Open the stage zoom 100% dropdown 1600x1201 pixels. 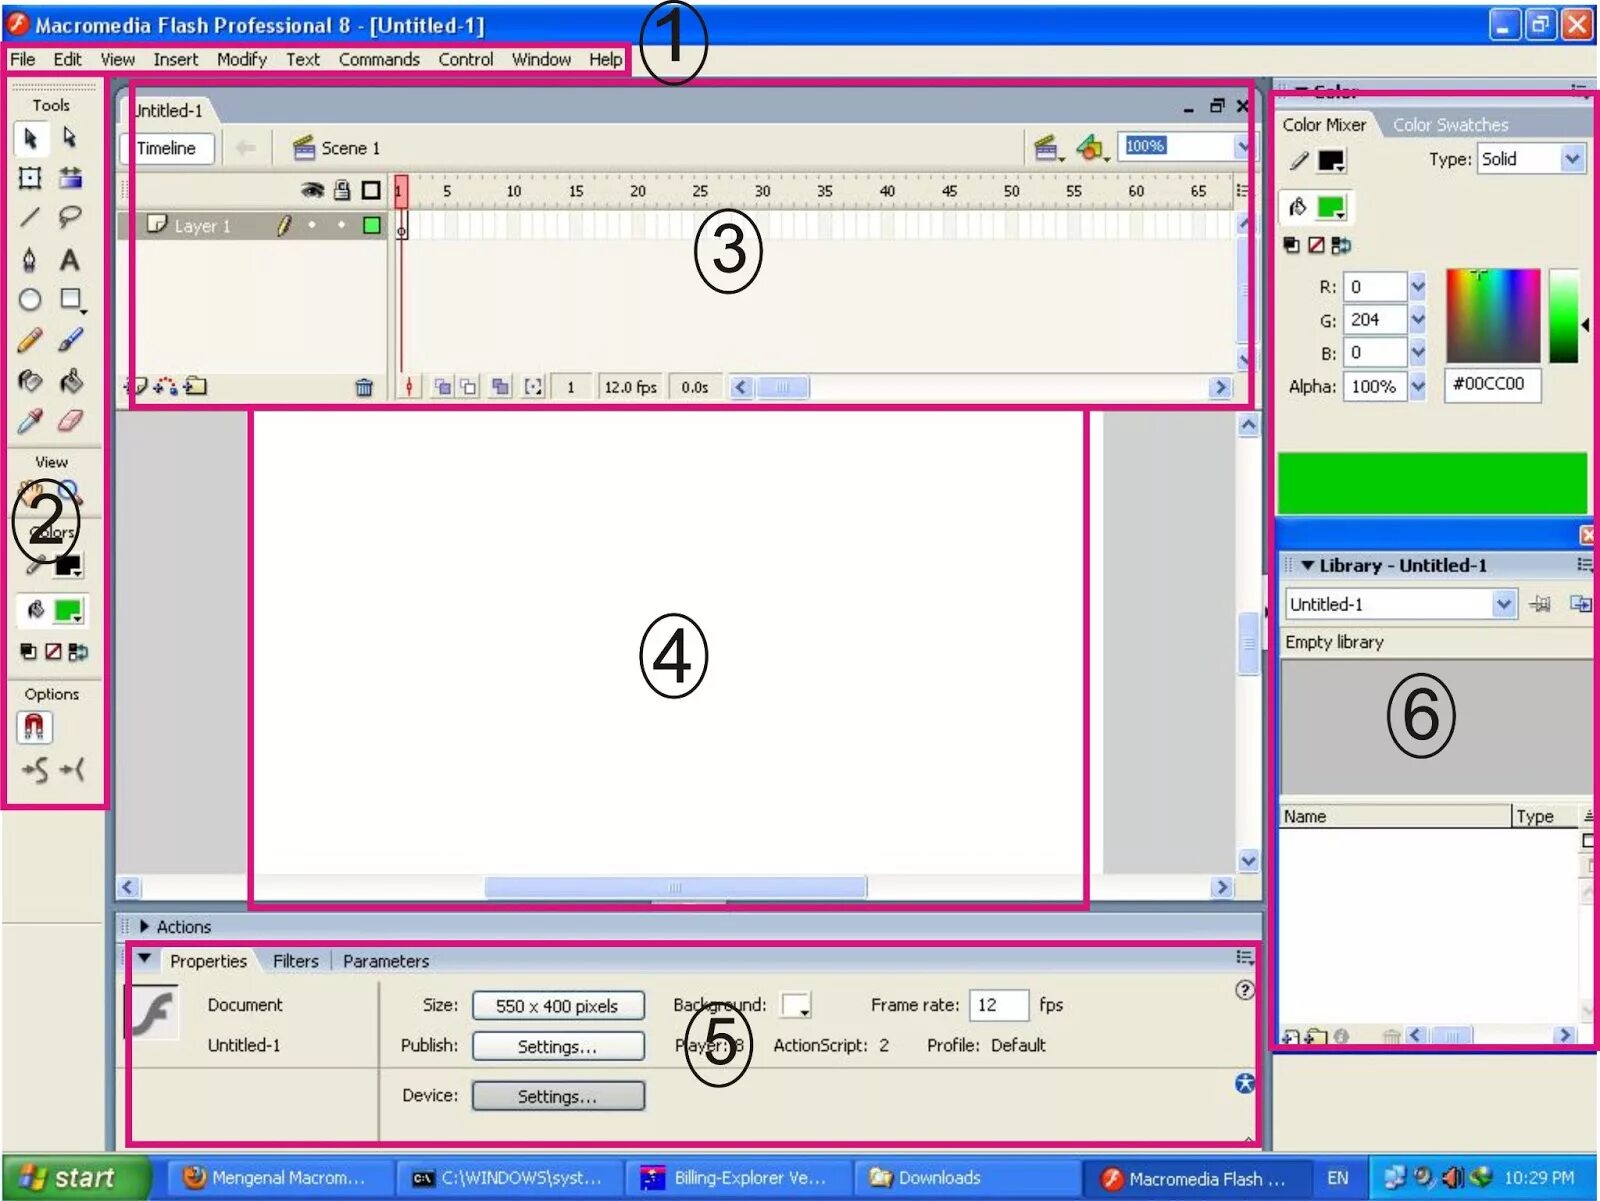pyautogui.click(x=1242, y=147)
